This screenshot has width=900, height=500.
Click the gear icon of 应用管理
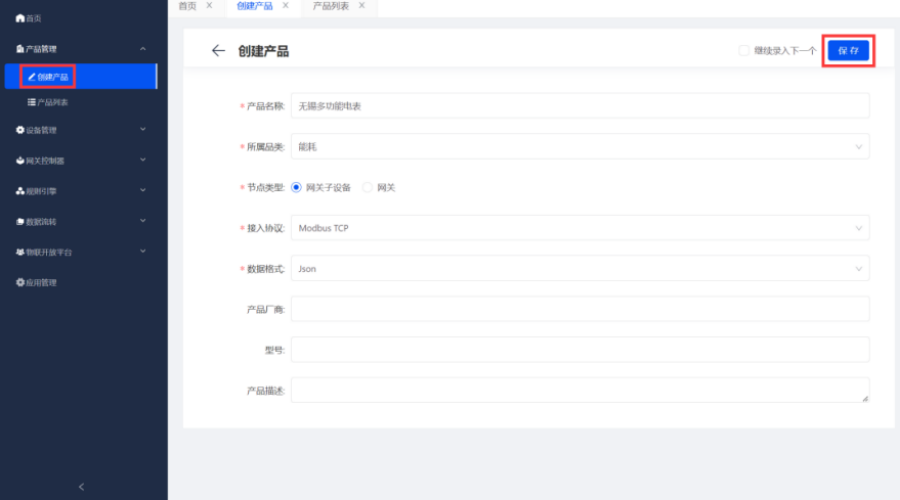pyautogui.click(x=20, y=282)
